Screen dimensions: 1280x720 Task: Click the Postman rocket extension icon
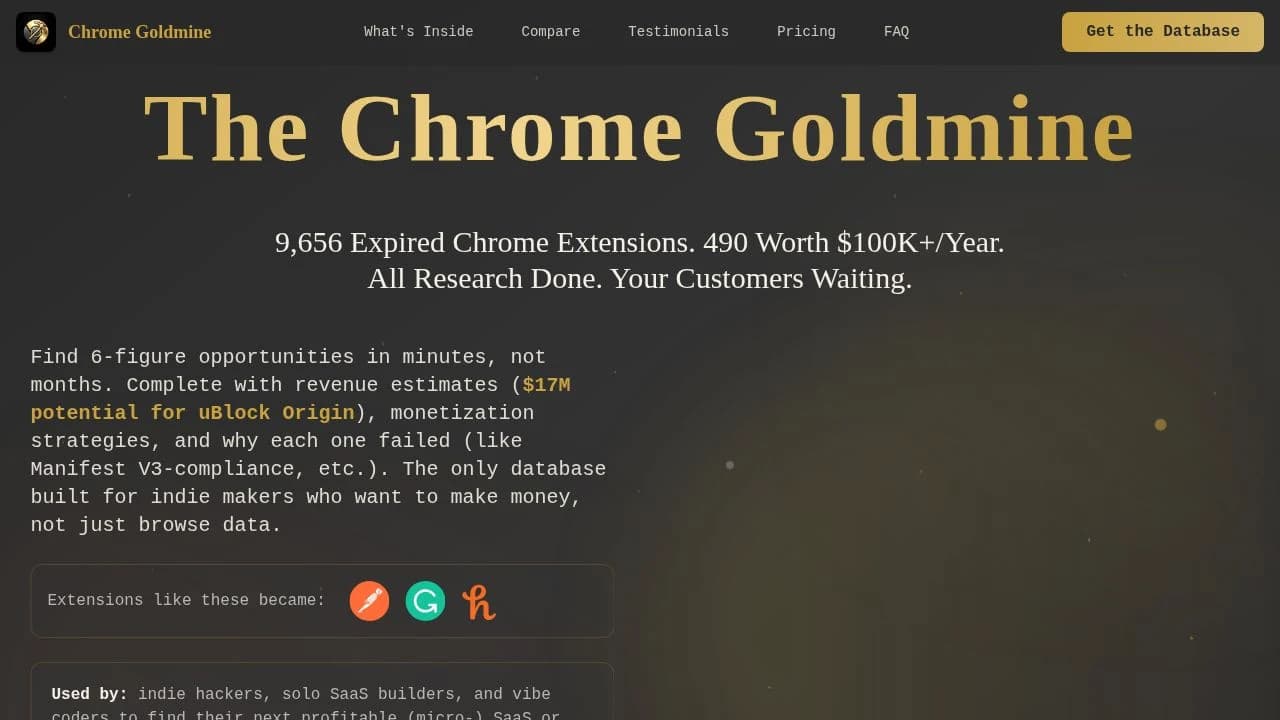point(369,601)
